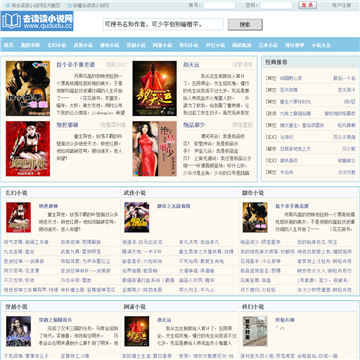Select 玄幻小说 in navigation bar
The height and width of the screenshot is (360, 360).
tap(57, 45)
